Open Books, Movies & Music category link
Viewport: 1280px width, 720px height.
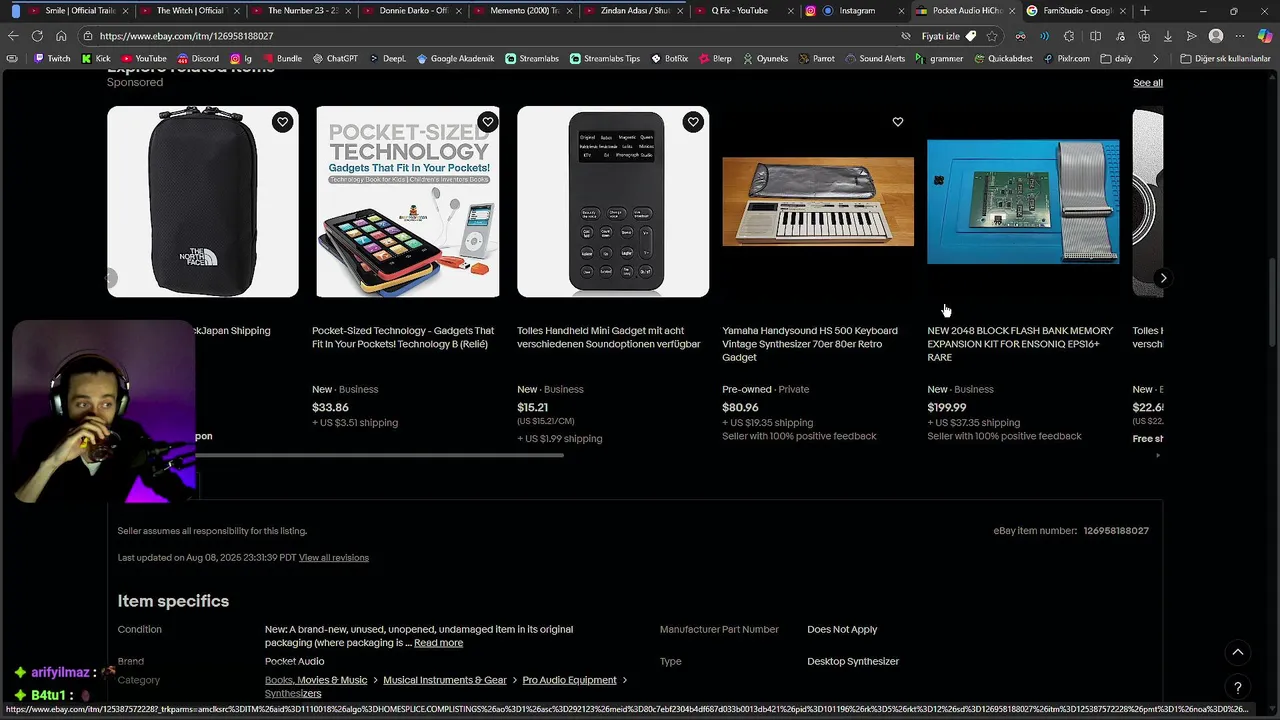(x=316, y=680)
